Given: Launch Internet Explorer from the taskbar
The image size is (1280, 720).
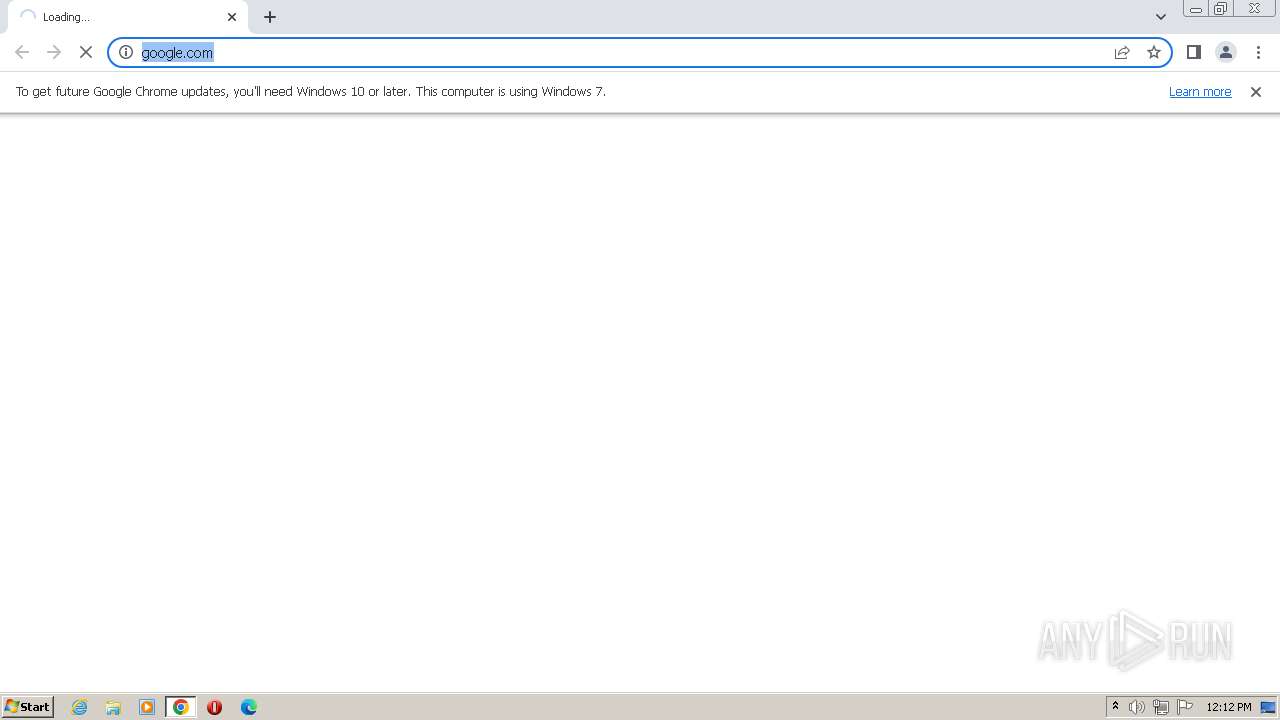Looking at the screenshot, I should [80, 707].
